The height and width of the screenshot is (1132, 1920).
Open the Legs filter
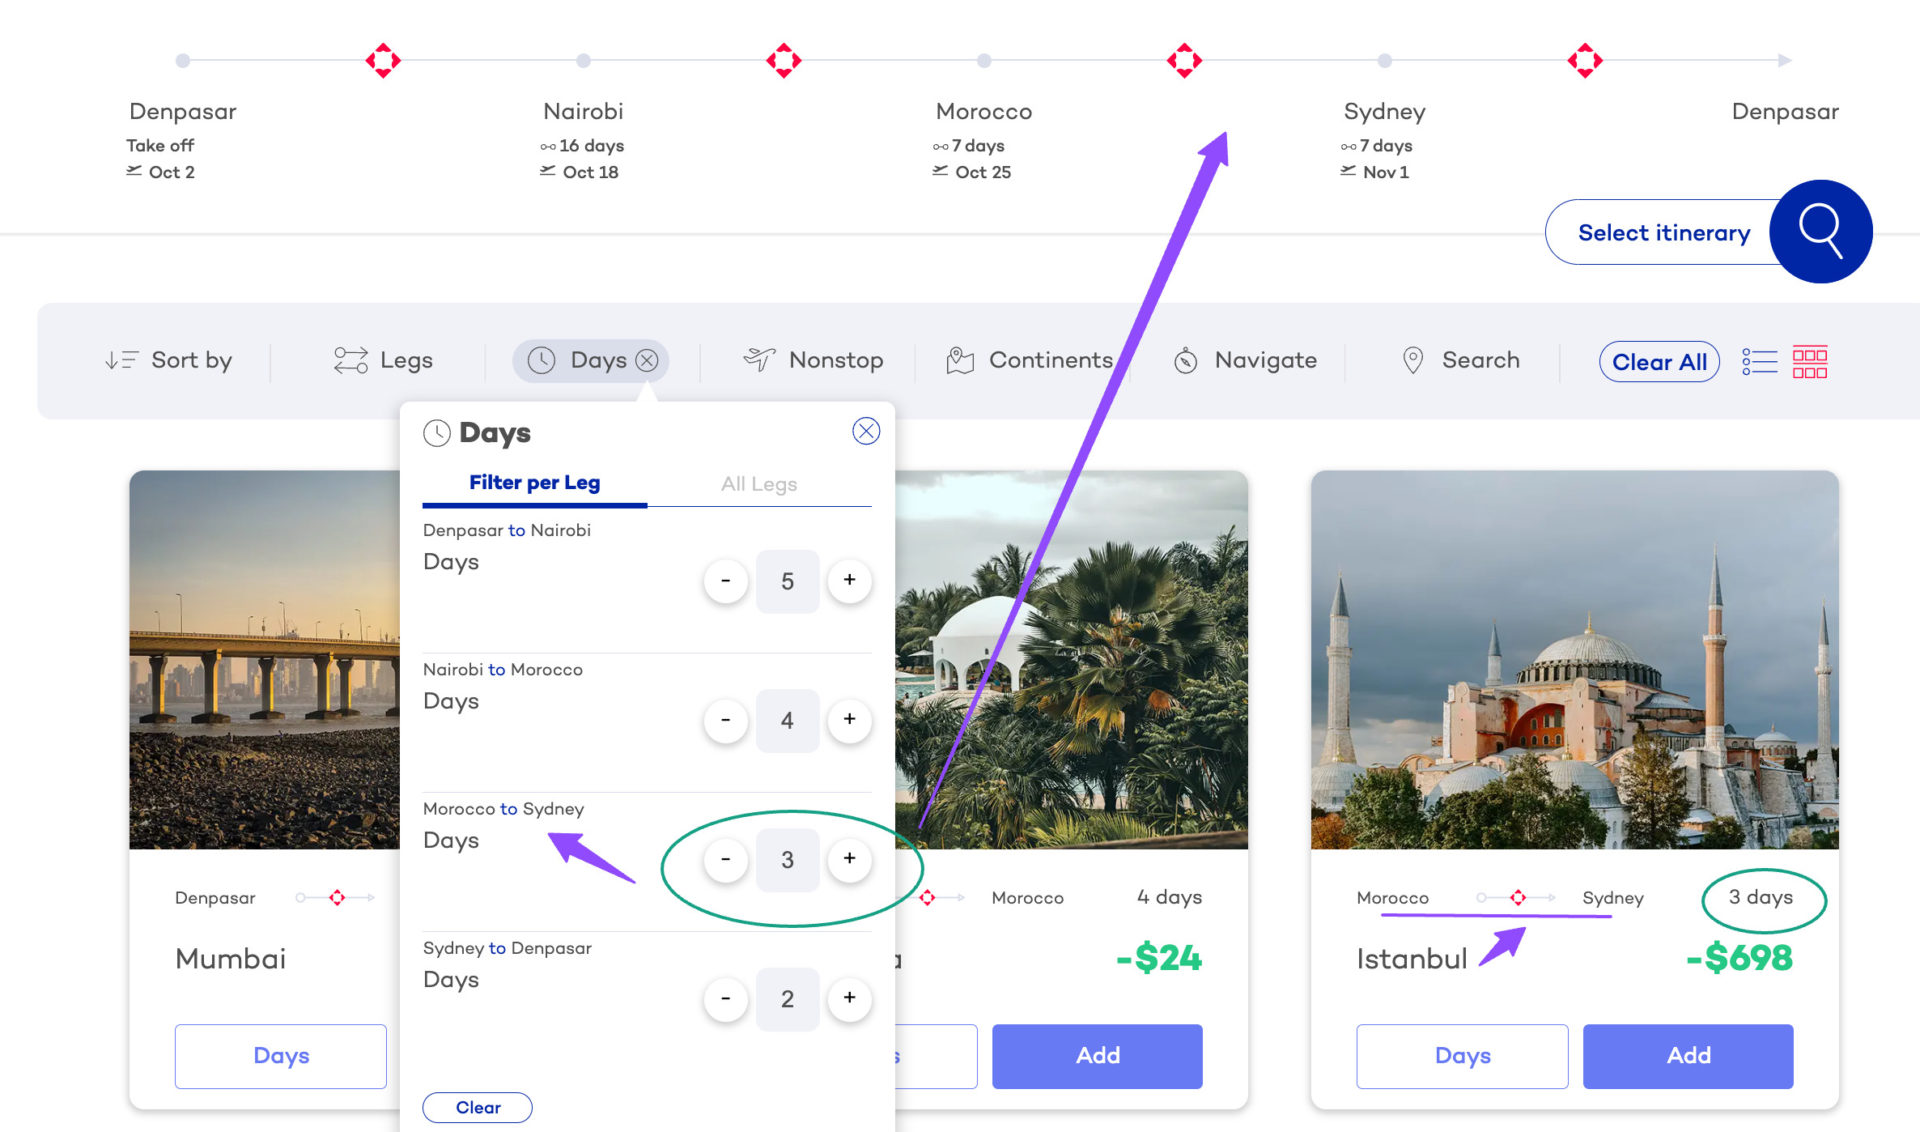point(384,360)
